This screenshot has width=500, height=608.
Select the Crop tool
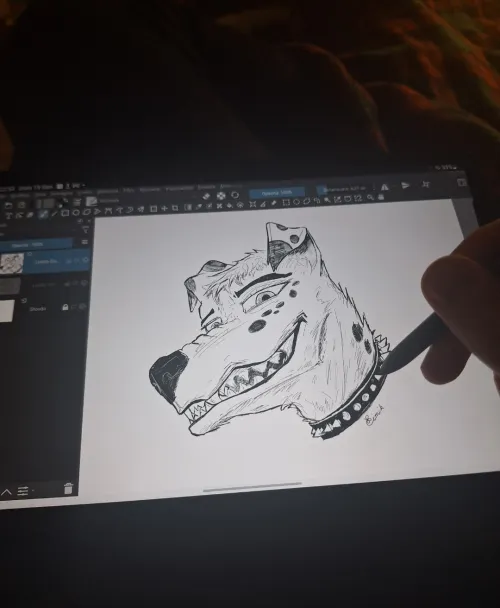(175, 208)
